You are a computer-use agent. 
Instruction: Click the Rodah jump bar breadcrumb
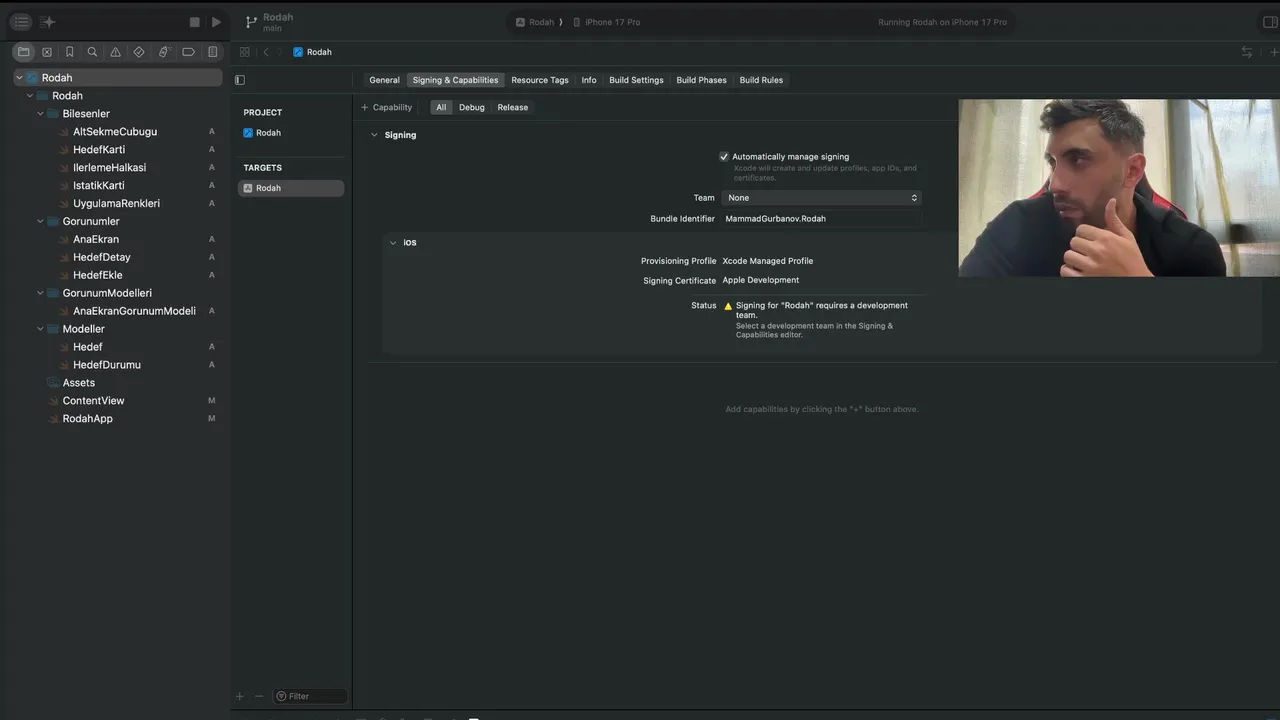pyautogui.click(x=312, y=52)
